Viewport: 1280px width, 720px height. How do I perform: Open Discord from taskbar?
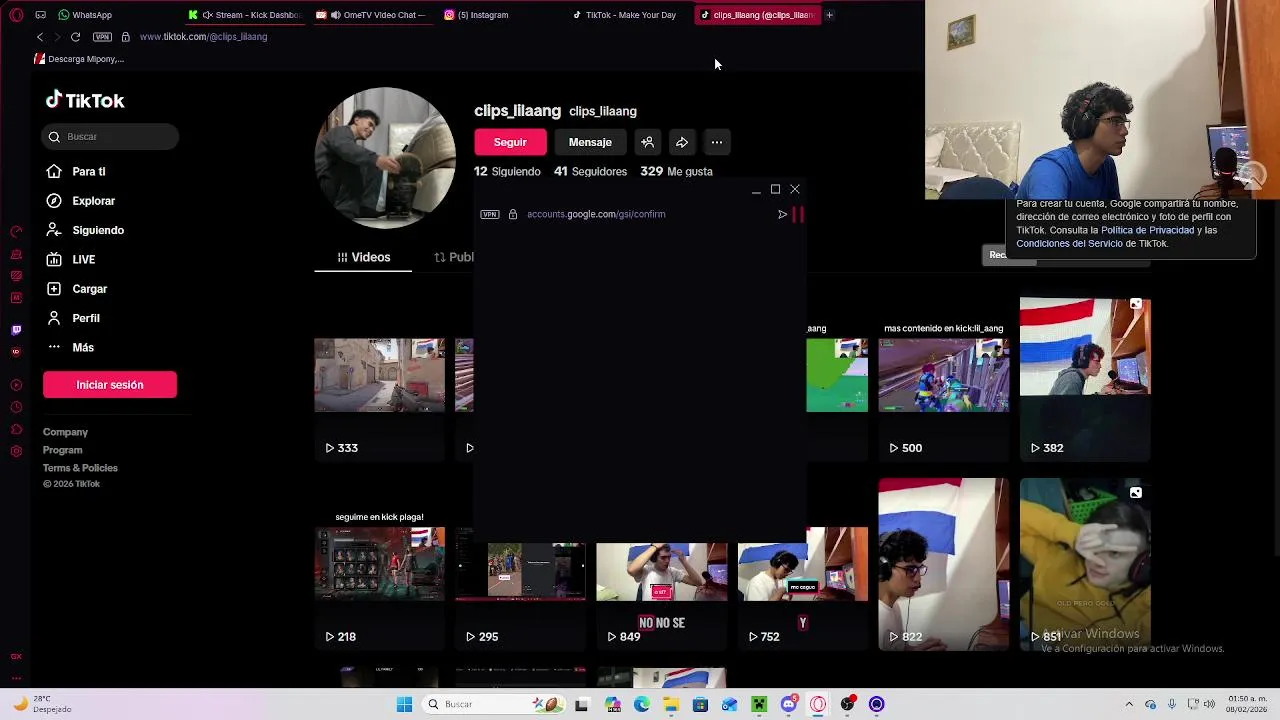(789, 704)
